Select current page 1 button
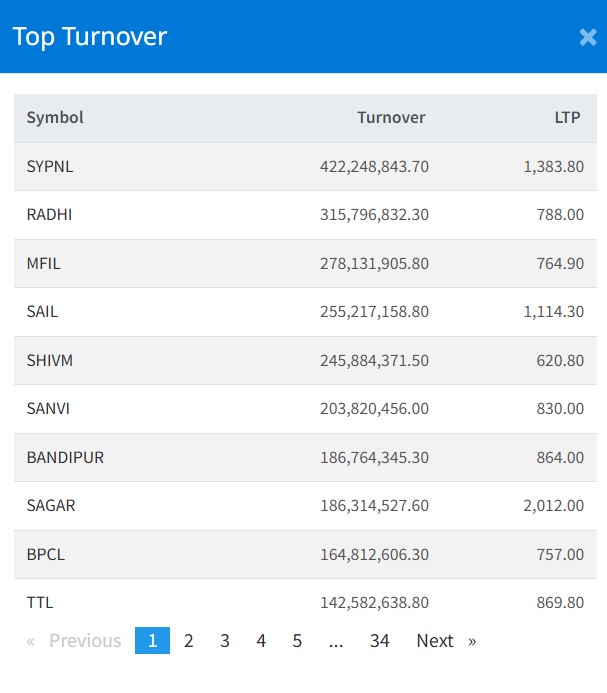Viewport: 607px width, 693px height. click(152, 641)
